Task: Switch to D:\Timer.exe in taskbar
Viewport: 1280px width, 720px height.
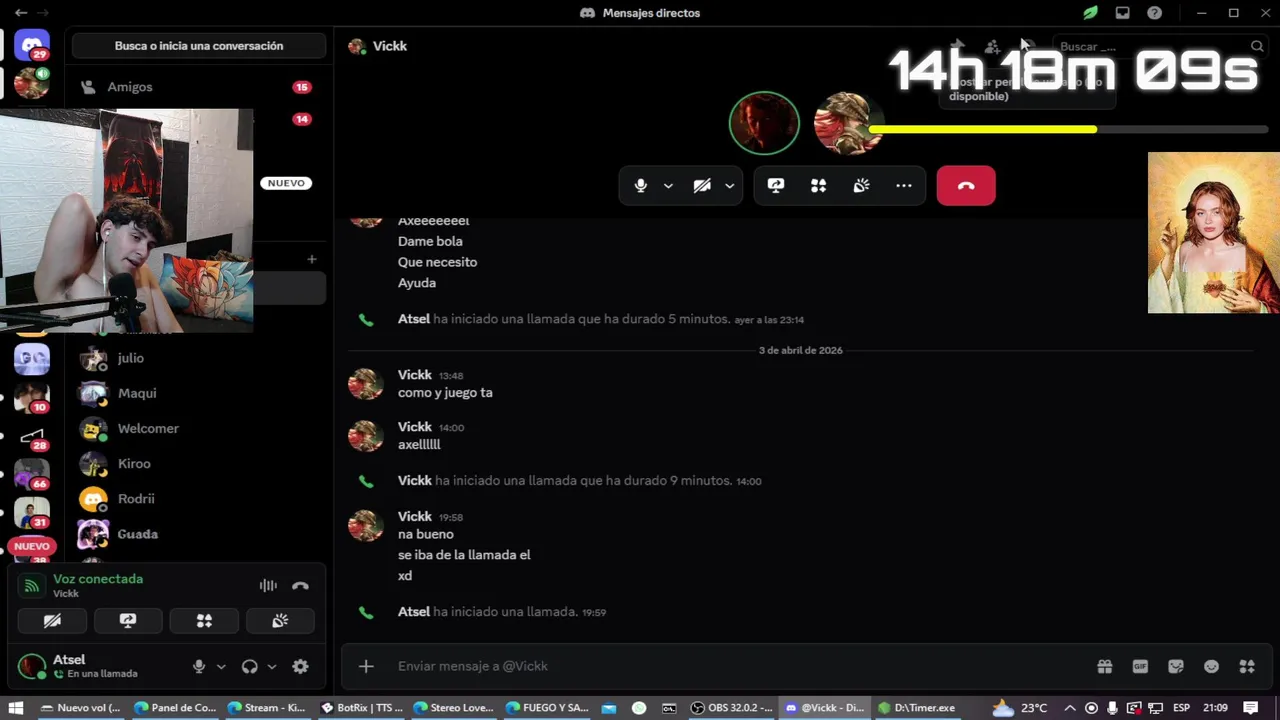Action: [916, 708]
